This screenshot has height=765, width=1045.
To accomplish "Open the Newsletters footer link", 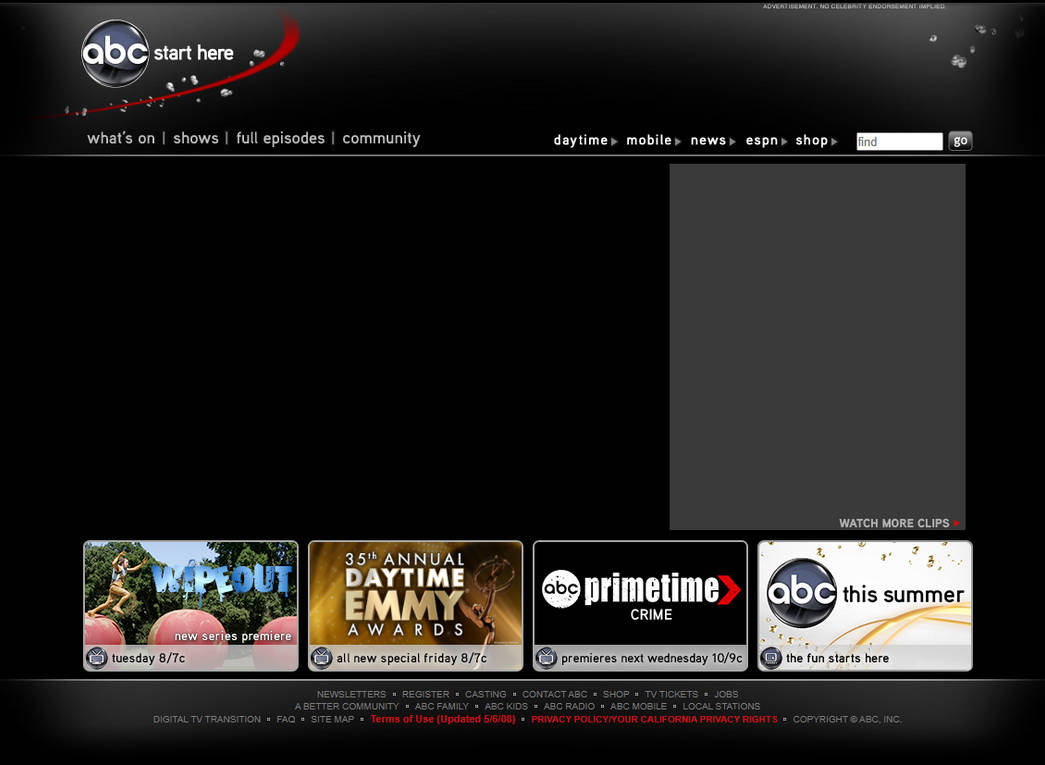I will [x=351, y=694].
